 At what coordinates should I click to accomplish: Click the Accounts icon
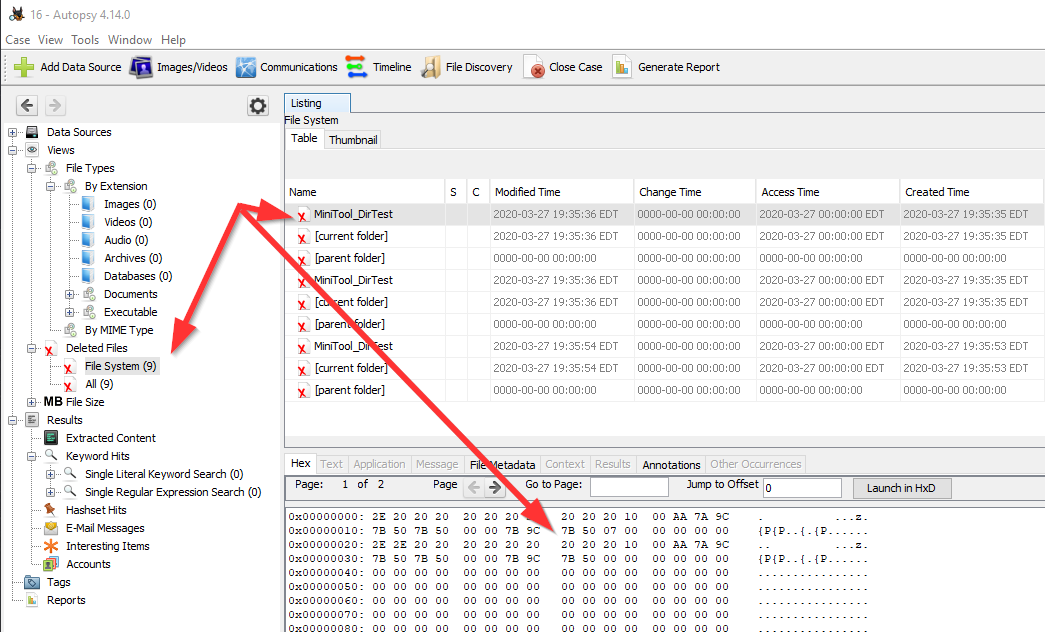(x=51, y=564)
